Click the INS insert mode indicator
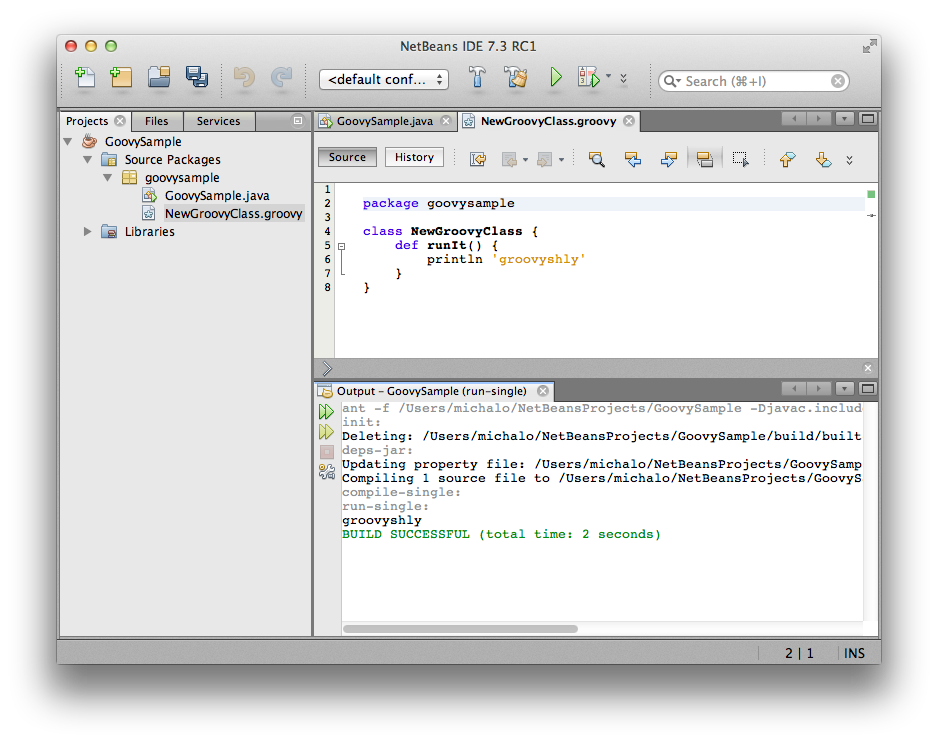Screen dimensions: 938x743 point(854,653)
